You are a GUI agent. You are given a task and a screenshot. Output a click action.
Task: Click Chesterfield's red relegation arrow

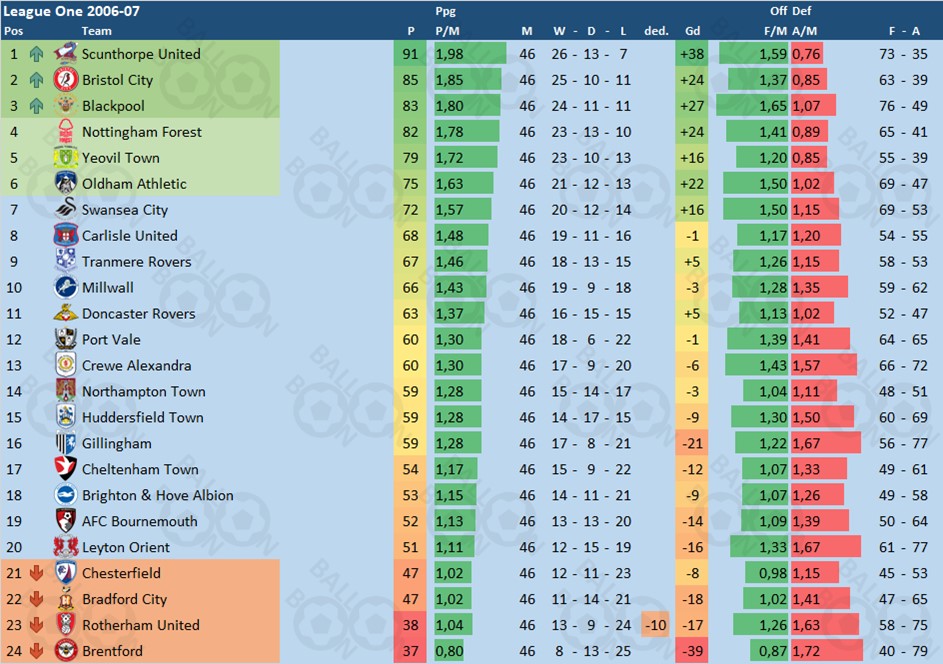(x=37, y=573)
